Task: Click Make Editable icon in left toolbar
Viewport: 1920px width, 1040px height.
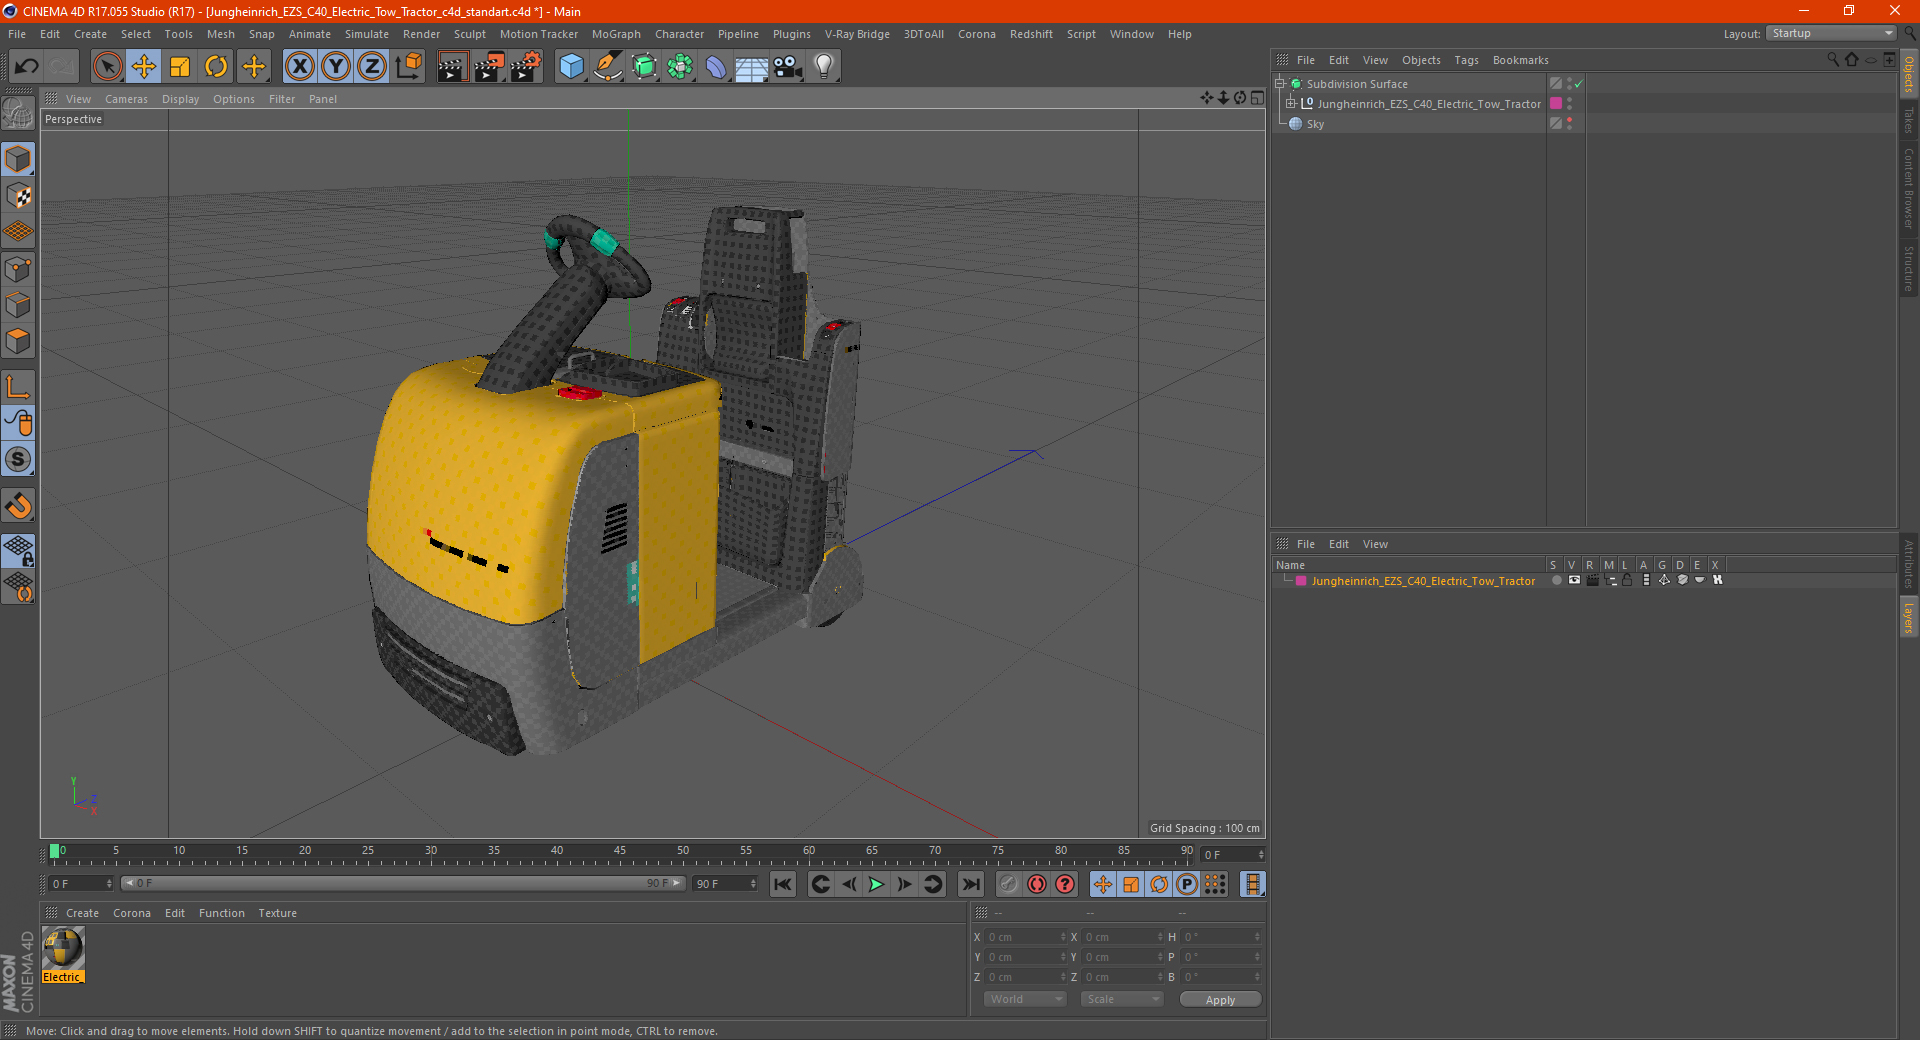Action: (18, 115)
